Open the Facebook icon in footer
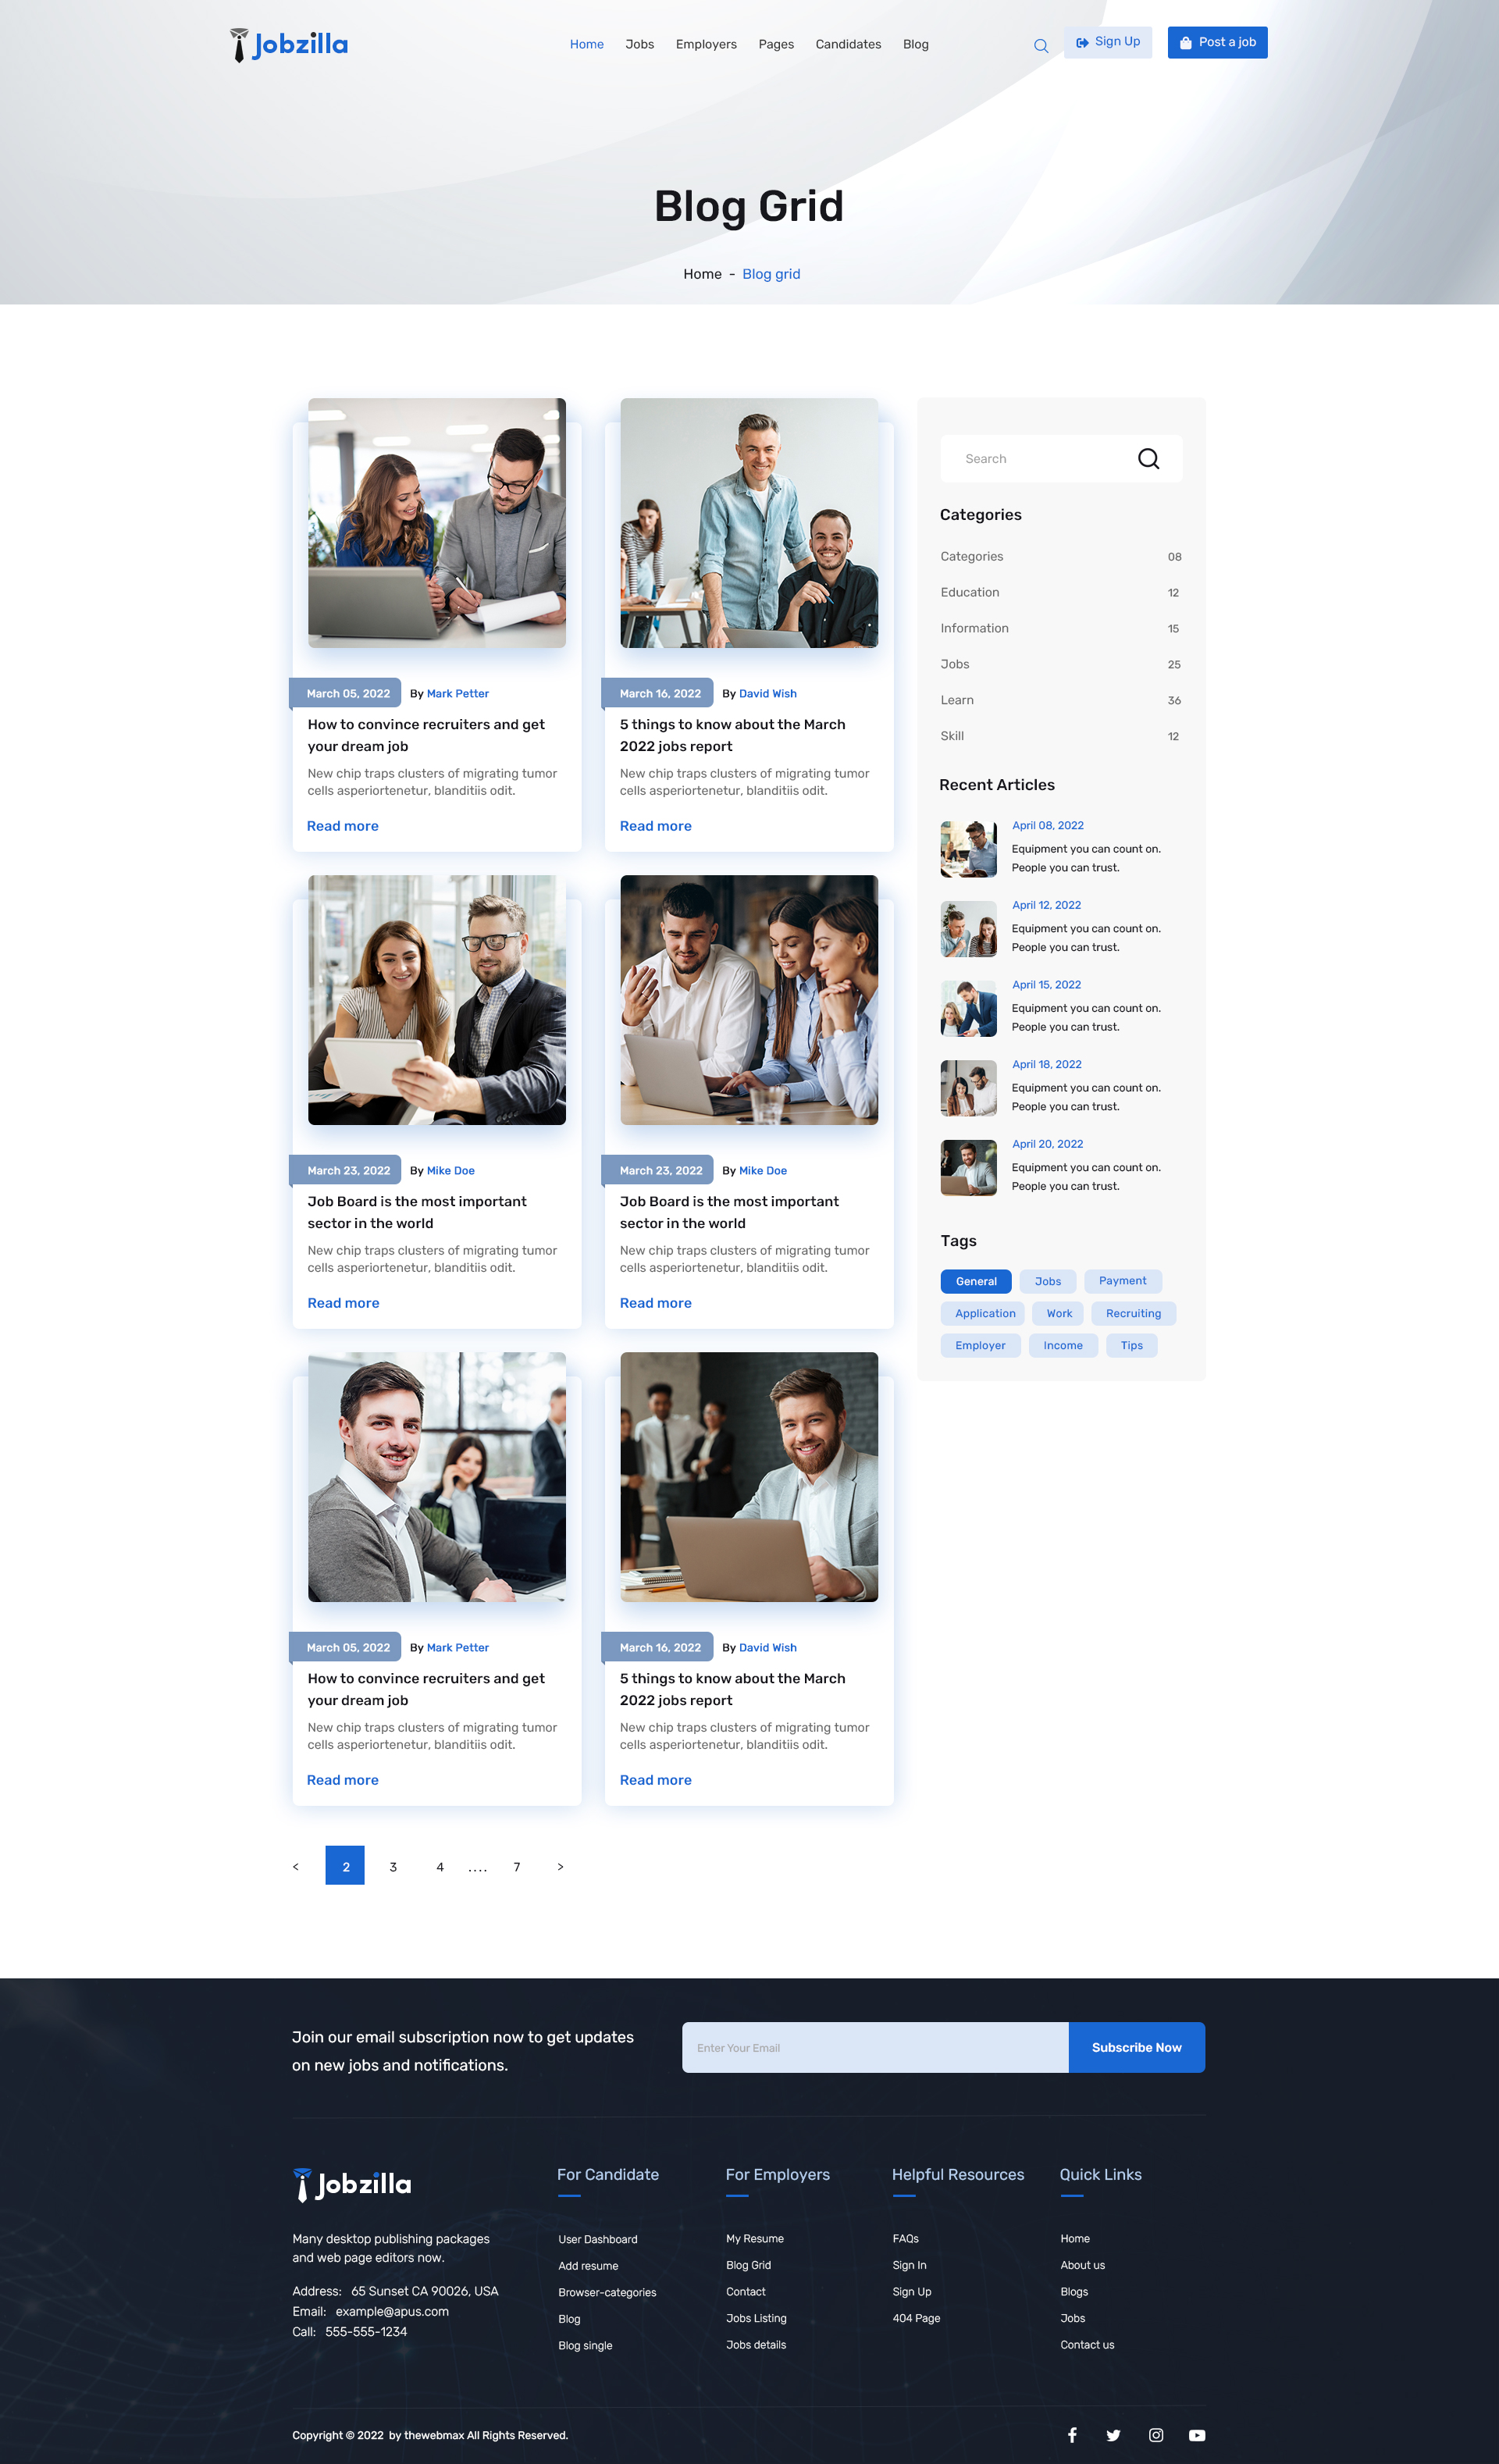Image resolution: width=1499 pixels, height=2464 pixels. pos(1072,2434)
